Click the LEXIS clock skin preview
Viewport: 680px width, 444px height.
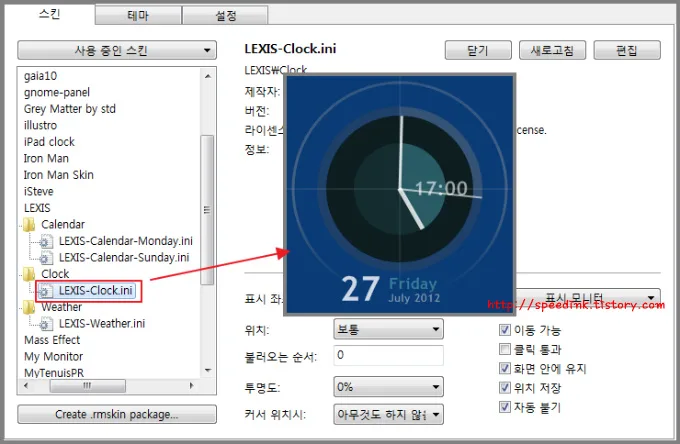click(x=399, y=194)
